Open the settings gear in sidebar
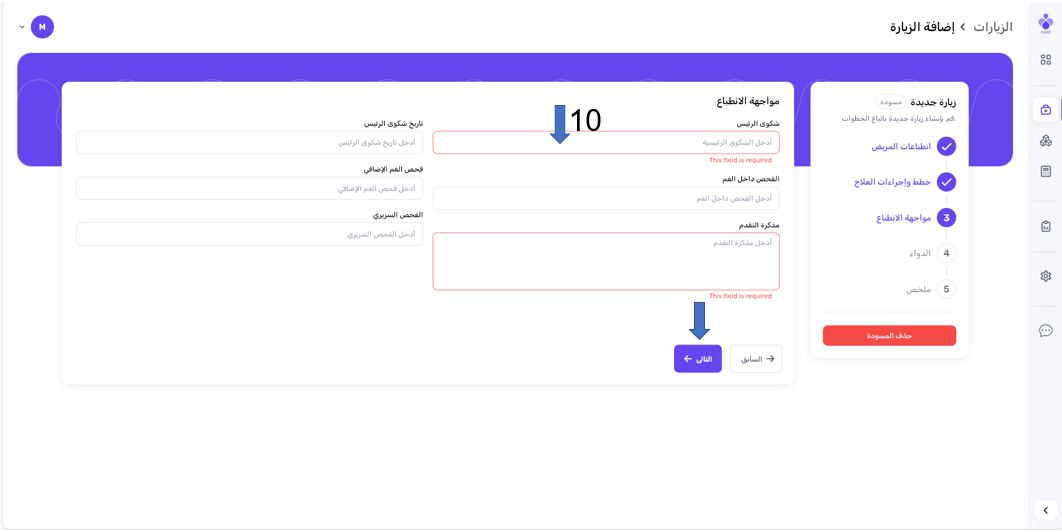The height and width of the screenshot is (532, 1062). 1045,276
